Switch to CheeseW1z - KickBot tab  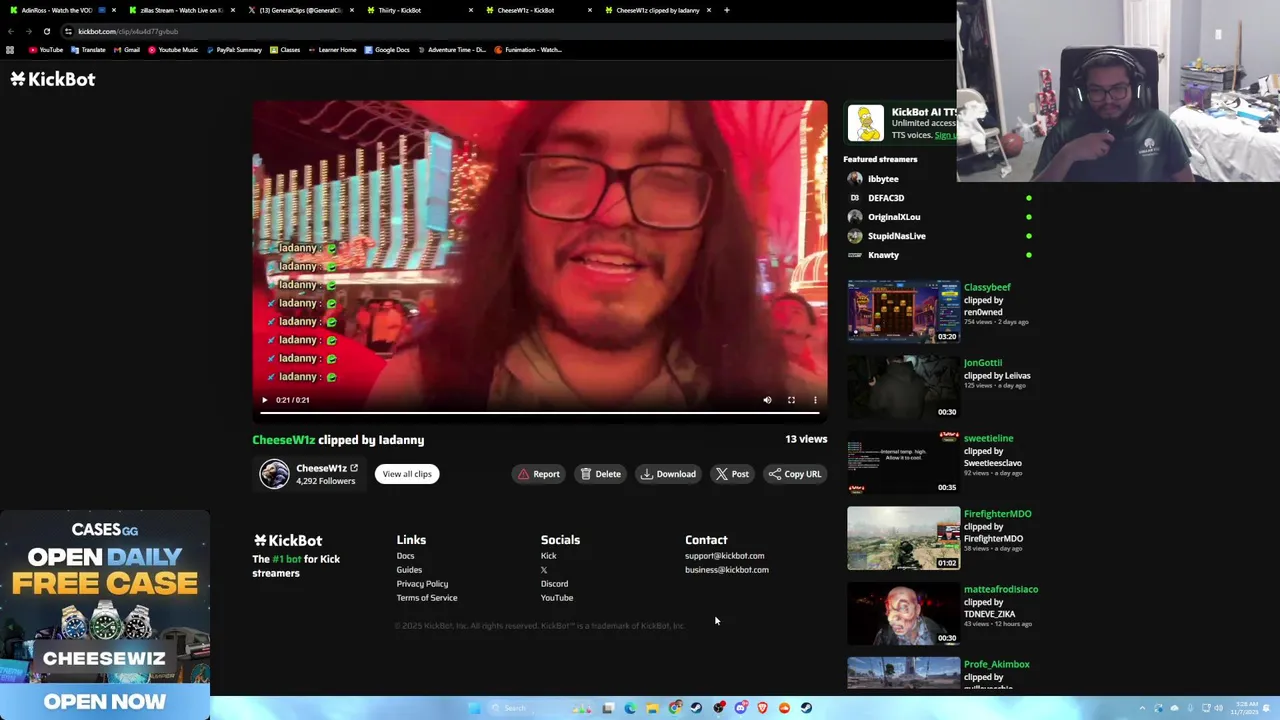pyautogui.click(x=538, y=10)
